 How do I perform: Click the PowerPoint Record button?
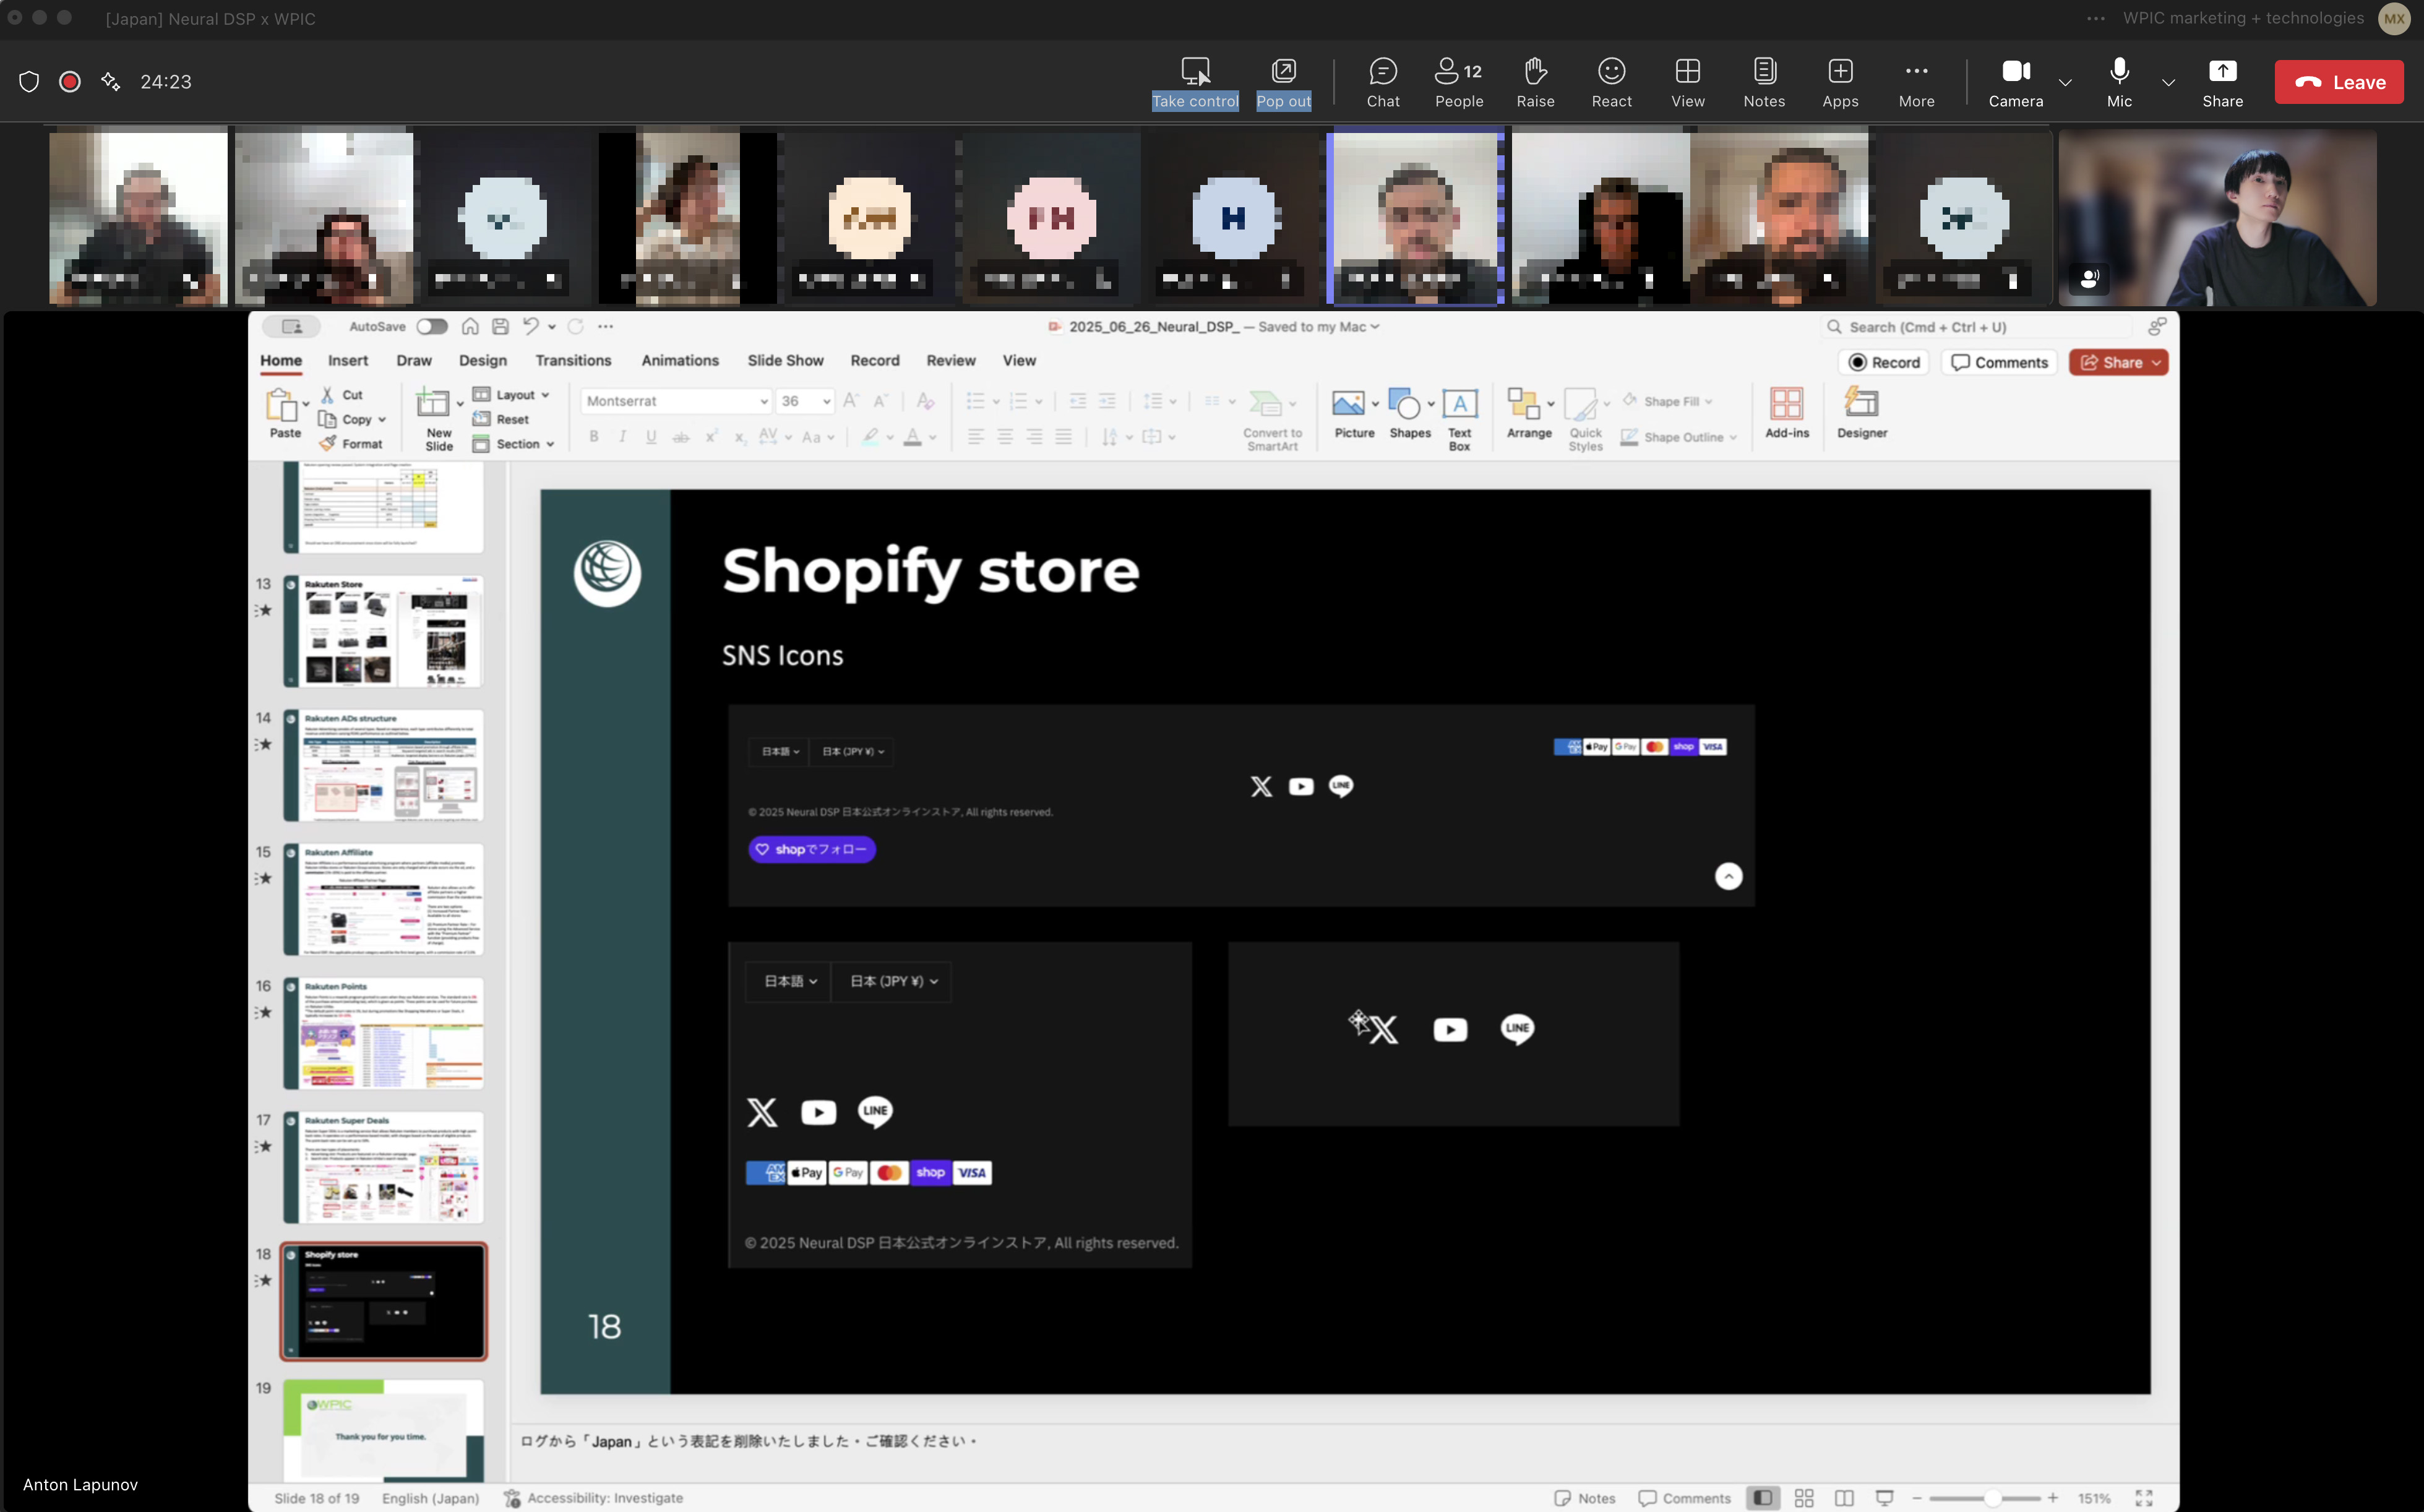click(x=1884, y=362)
